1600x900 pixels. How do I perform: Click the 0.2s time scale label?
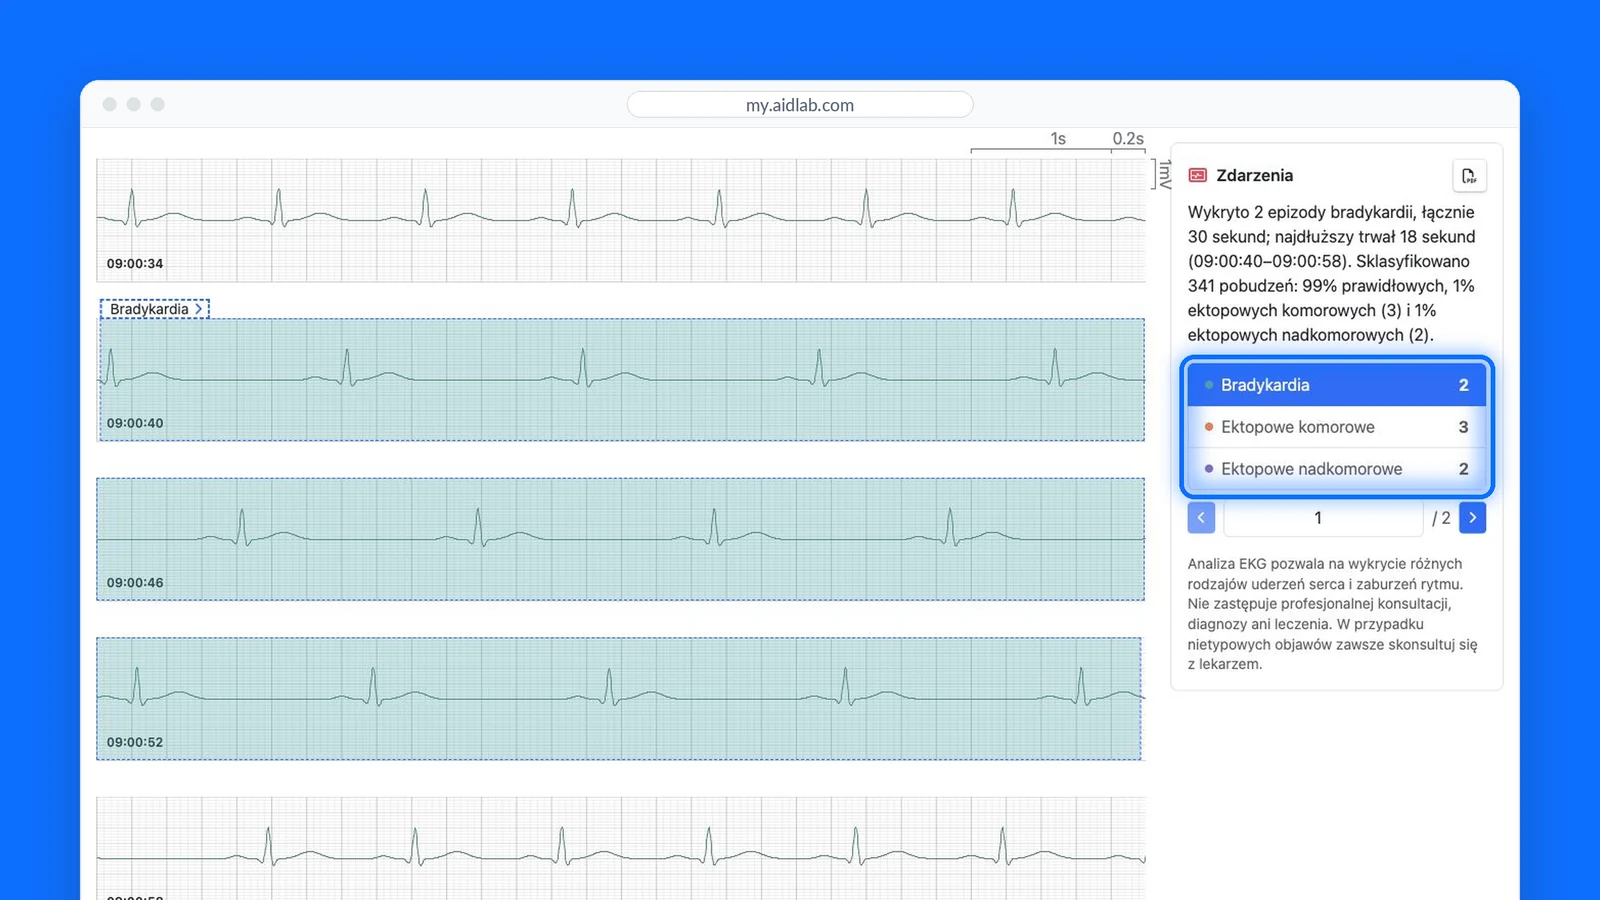[x=1128, y=139]
